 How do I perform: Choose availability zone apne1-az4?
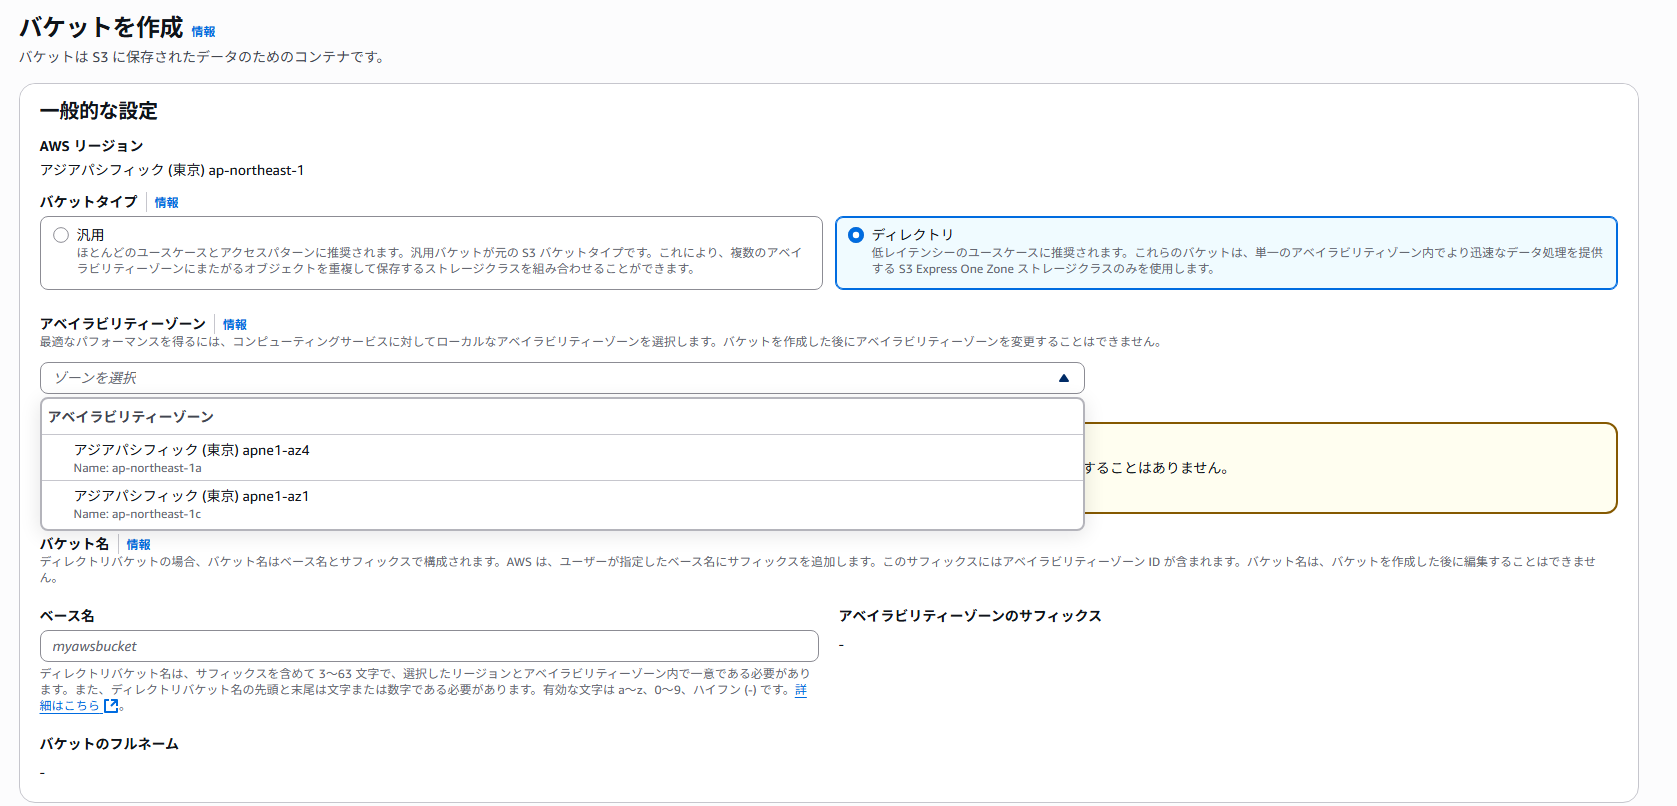point(562,458)
